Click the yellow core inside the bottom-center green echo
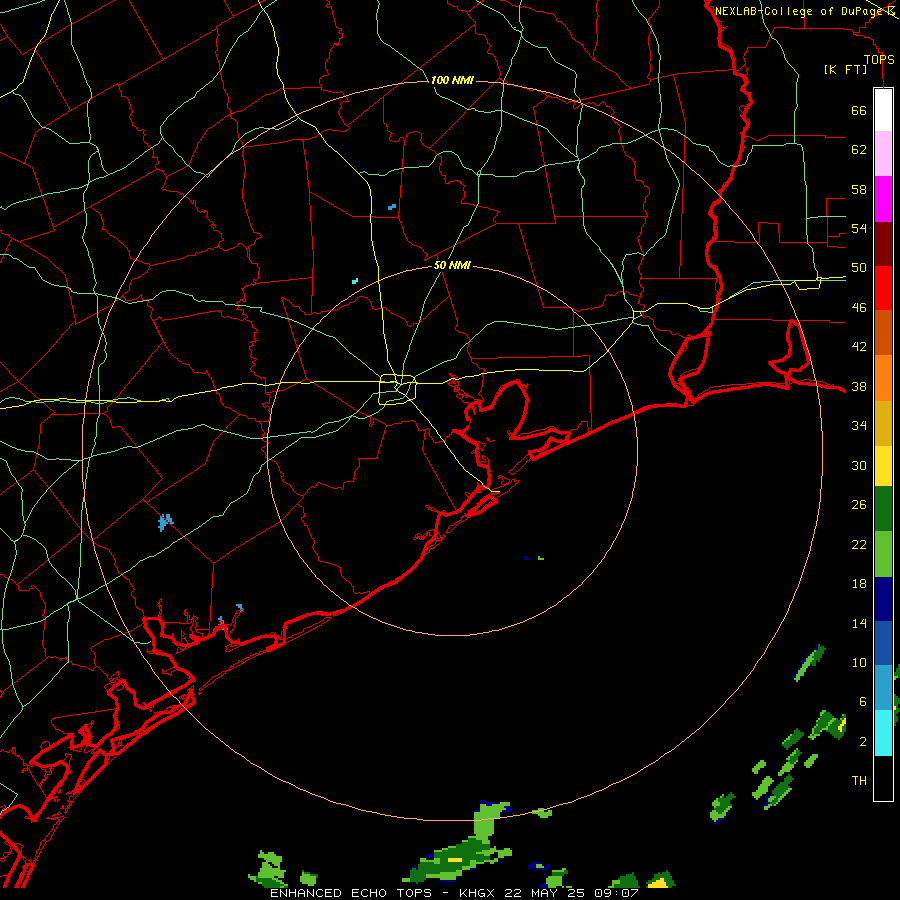 (455, 860)
